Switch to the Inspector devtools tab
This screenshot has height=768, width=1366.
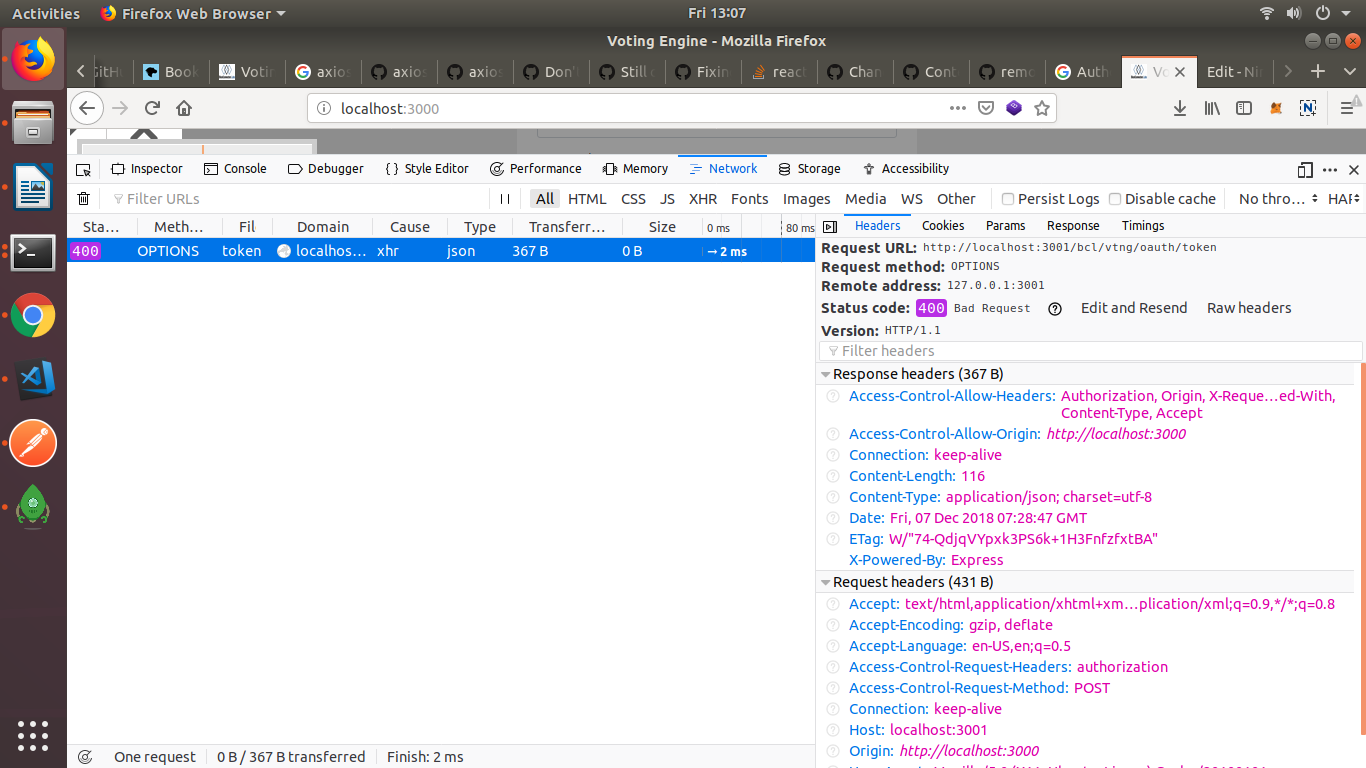147,169
